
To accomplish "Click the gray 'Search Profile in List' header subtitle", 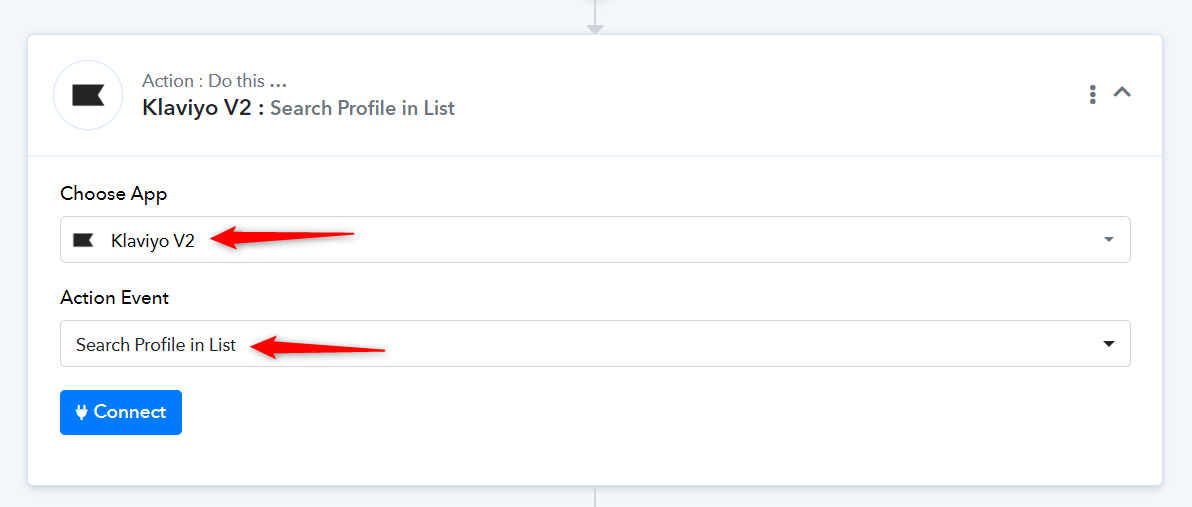I will point(363,108).
